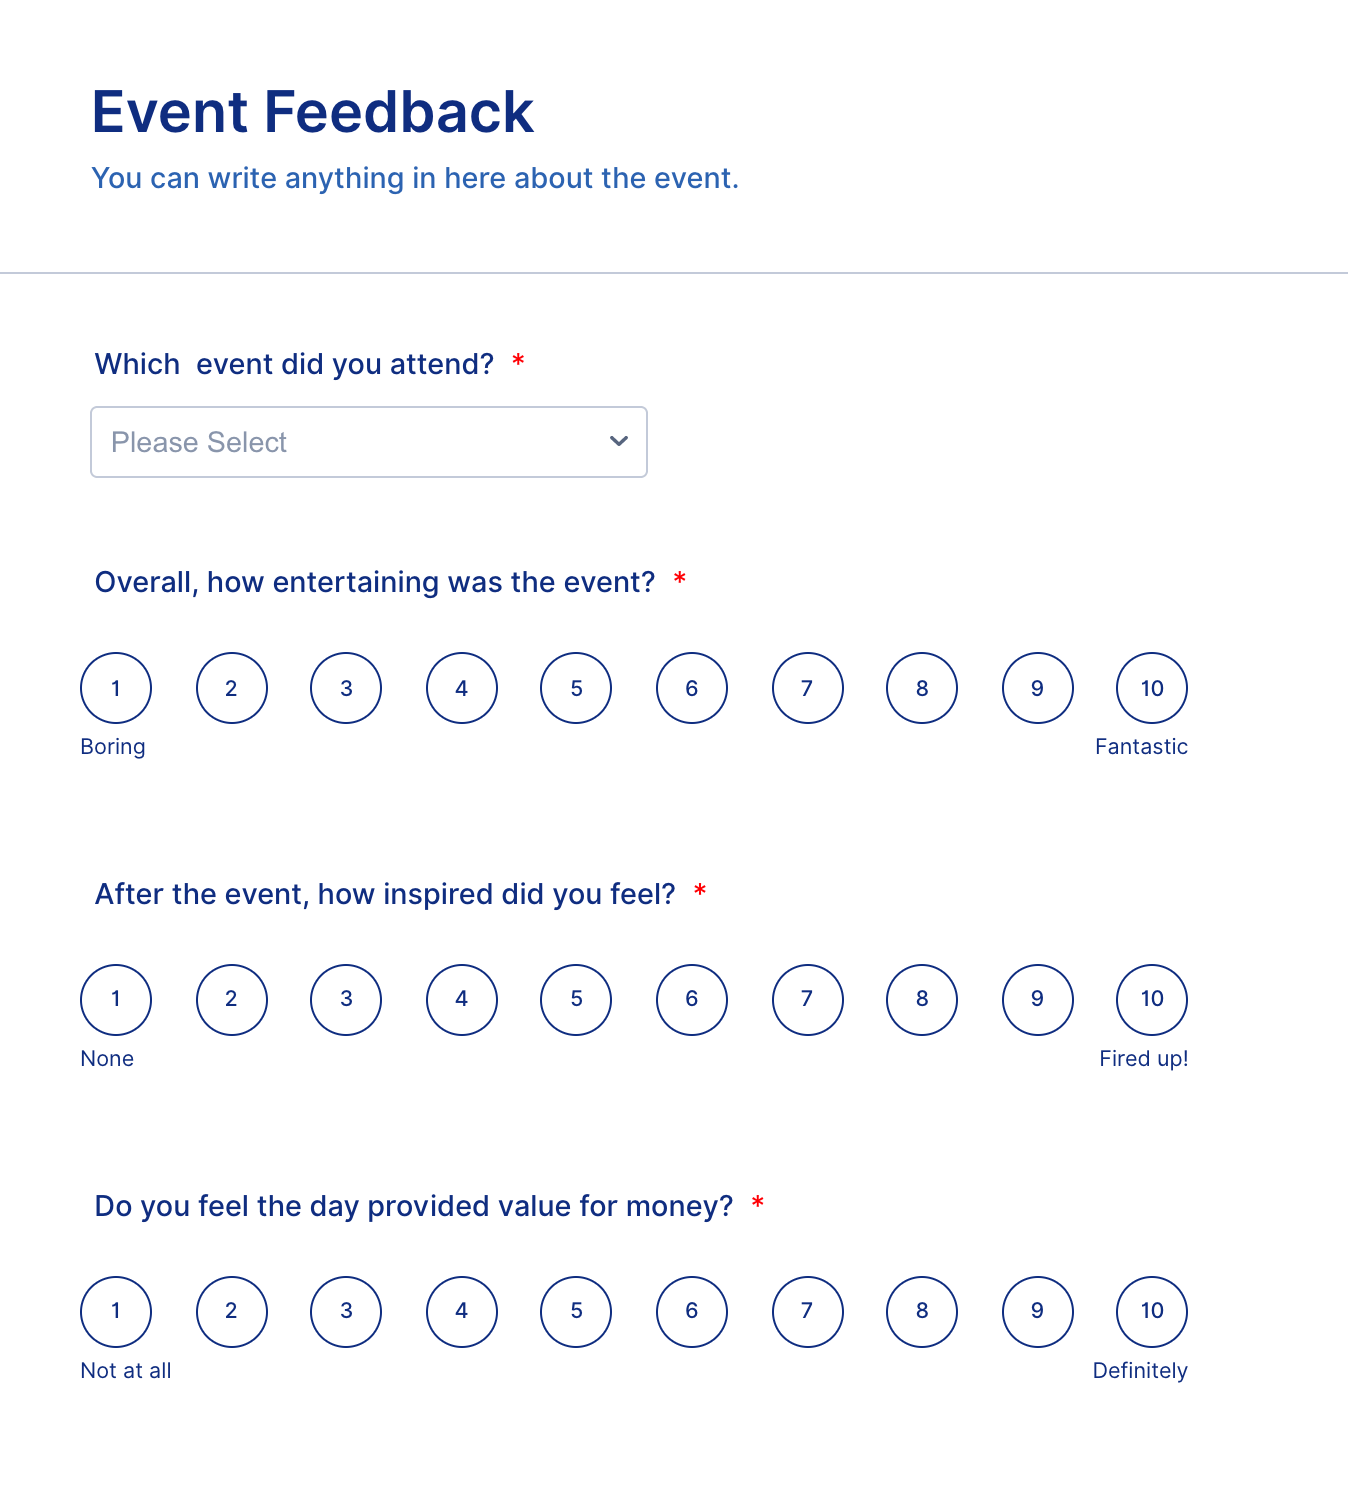
Task: Click the Event Feedback heading
Action: point(313,111)
